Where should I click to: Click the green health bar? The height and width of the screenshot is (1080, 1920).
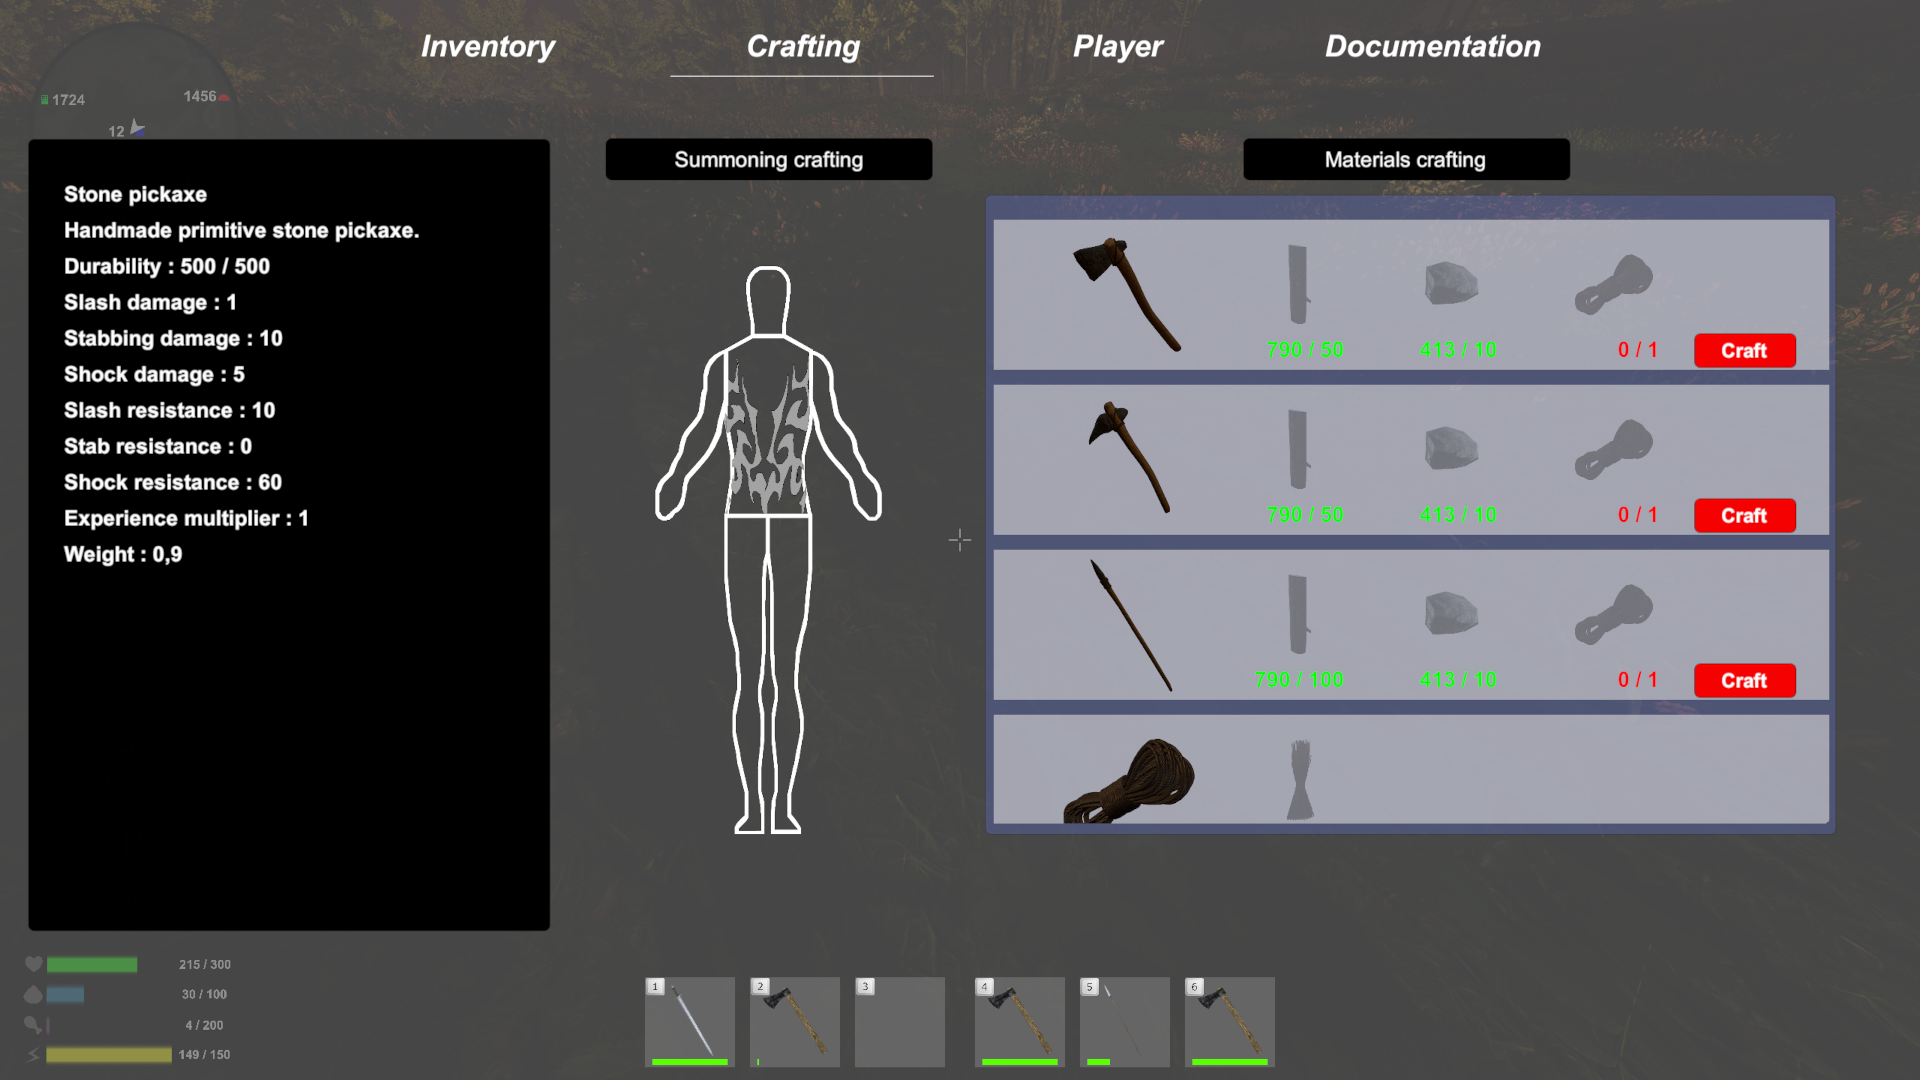(x=90, y=964)
